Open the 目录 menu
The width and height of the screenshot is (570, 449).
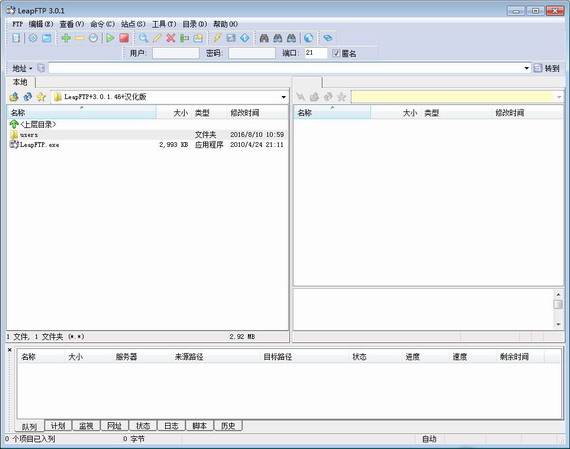(194, 24)
